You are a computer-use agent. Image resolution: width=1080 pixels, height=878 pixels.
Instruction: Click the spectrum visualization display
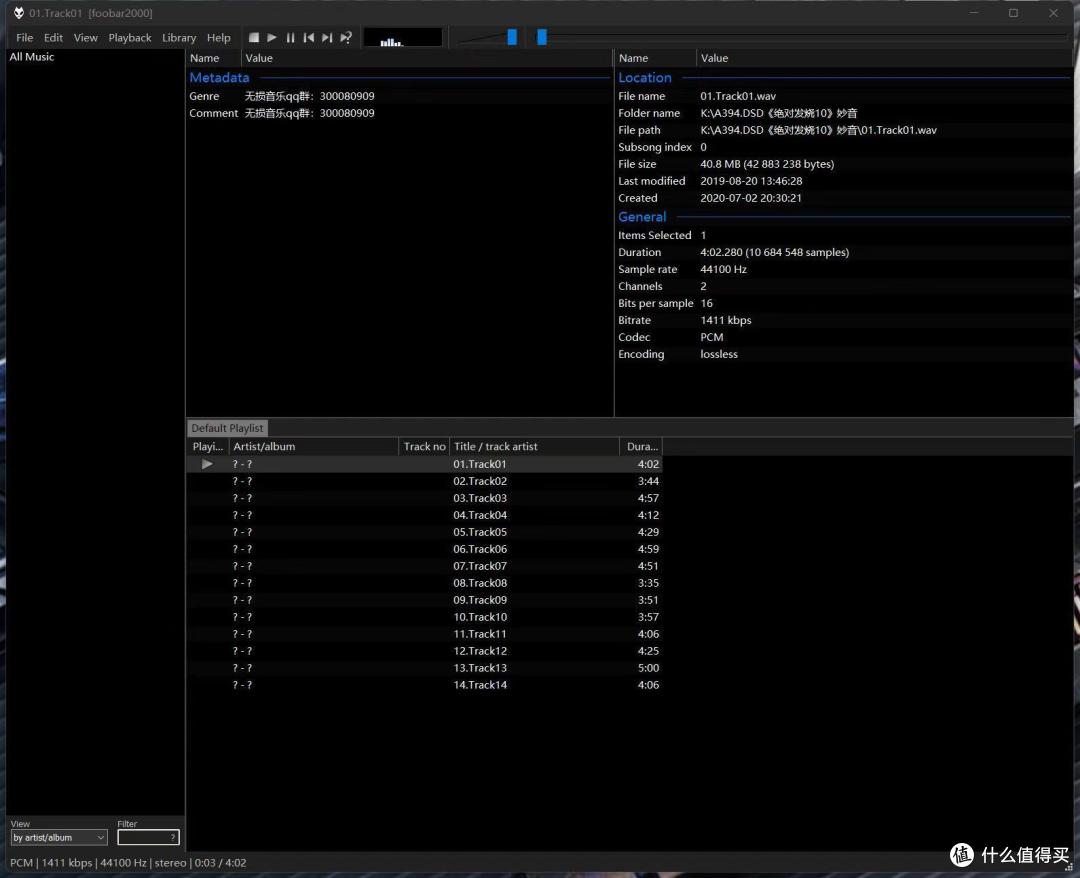(403, 37)
